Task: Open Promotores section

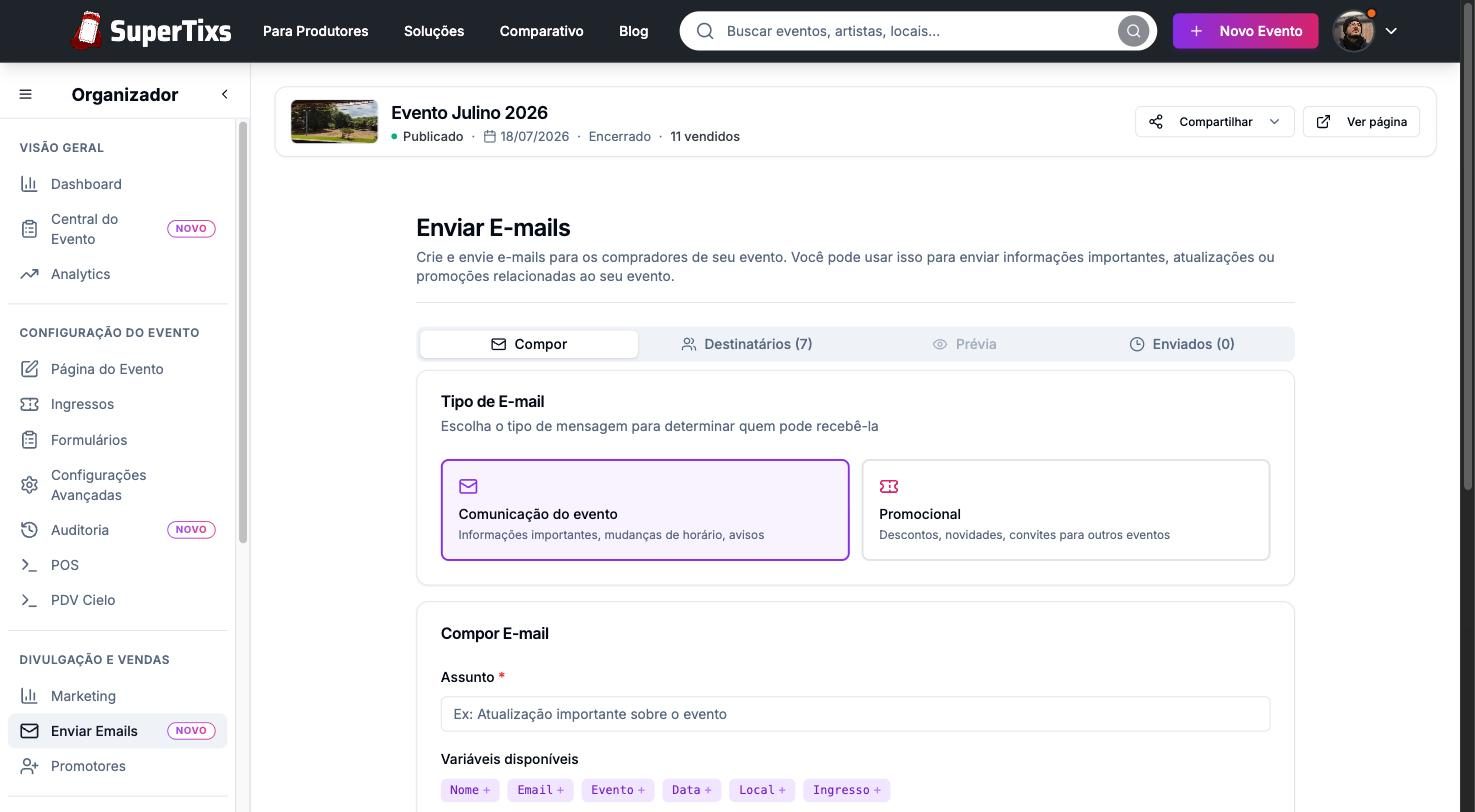Action: [118, 766]
